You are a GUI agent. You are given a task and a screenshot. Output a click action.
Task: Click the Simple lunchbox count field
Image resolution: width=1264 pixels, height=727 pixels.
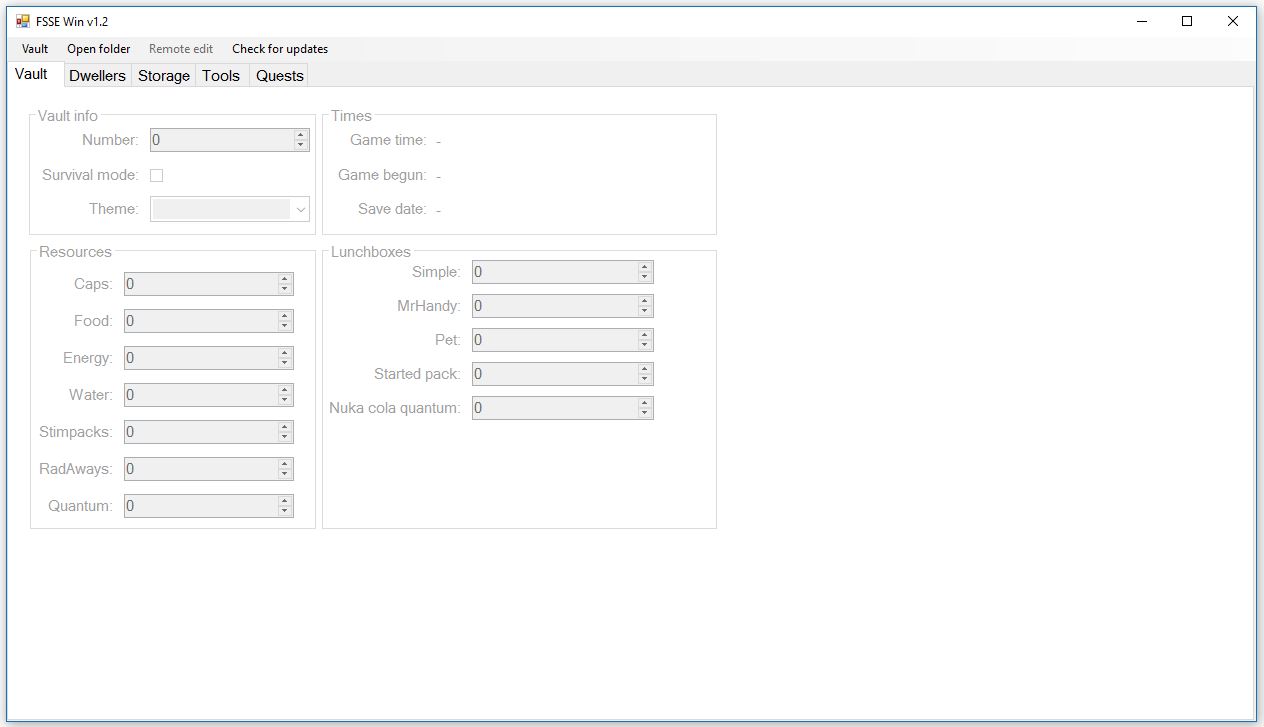(555, 272)
